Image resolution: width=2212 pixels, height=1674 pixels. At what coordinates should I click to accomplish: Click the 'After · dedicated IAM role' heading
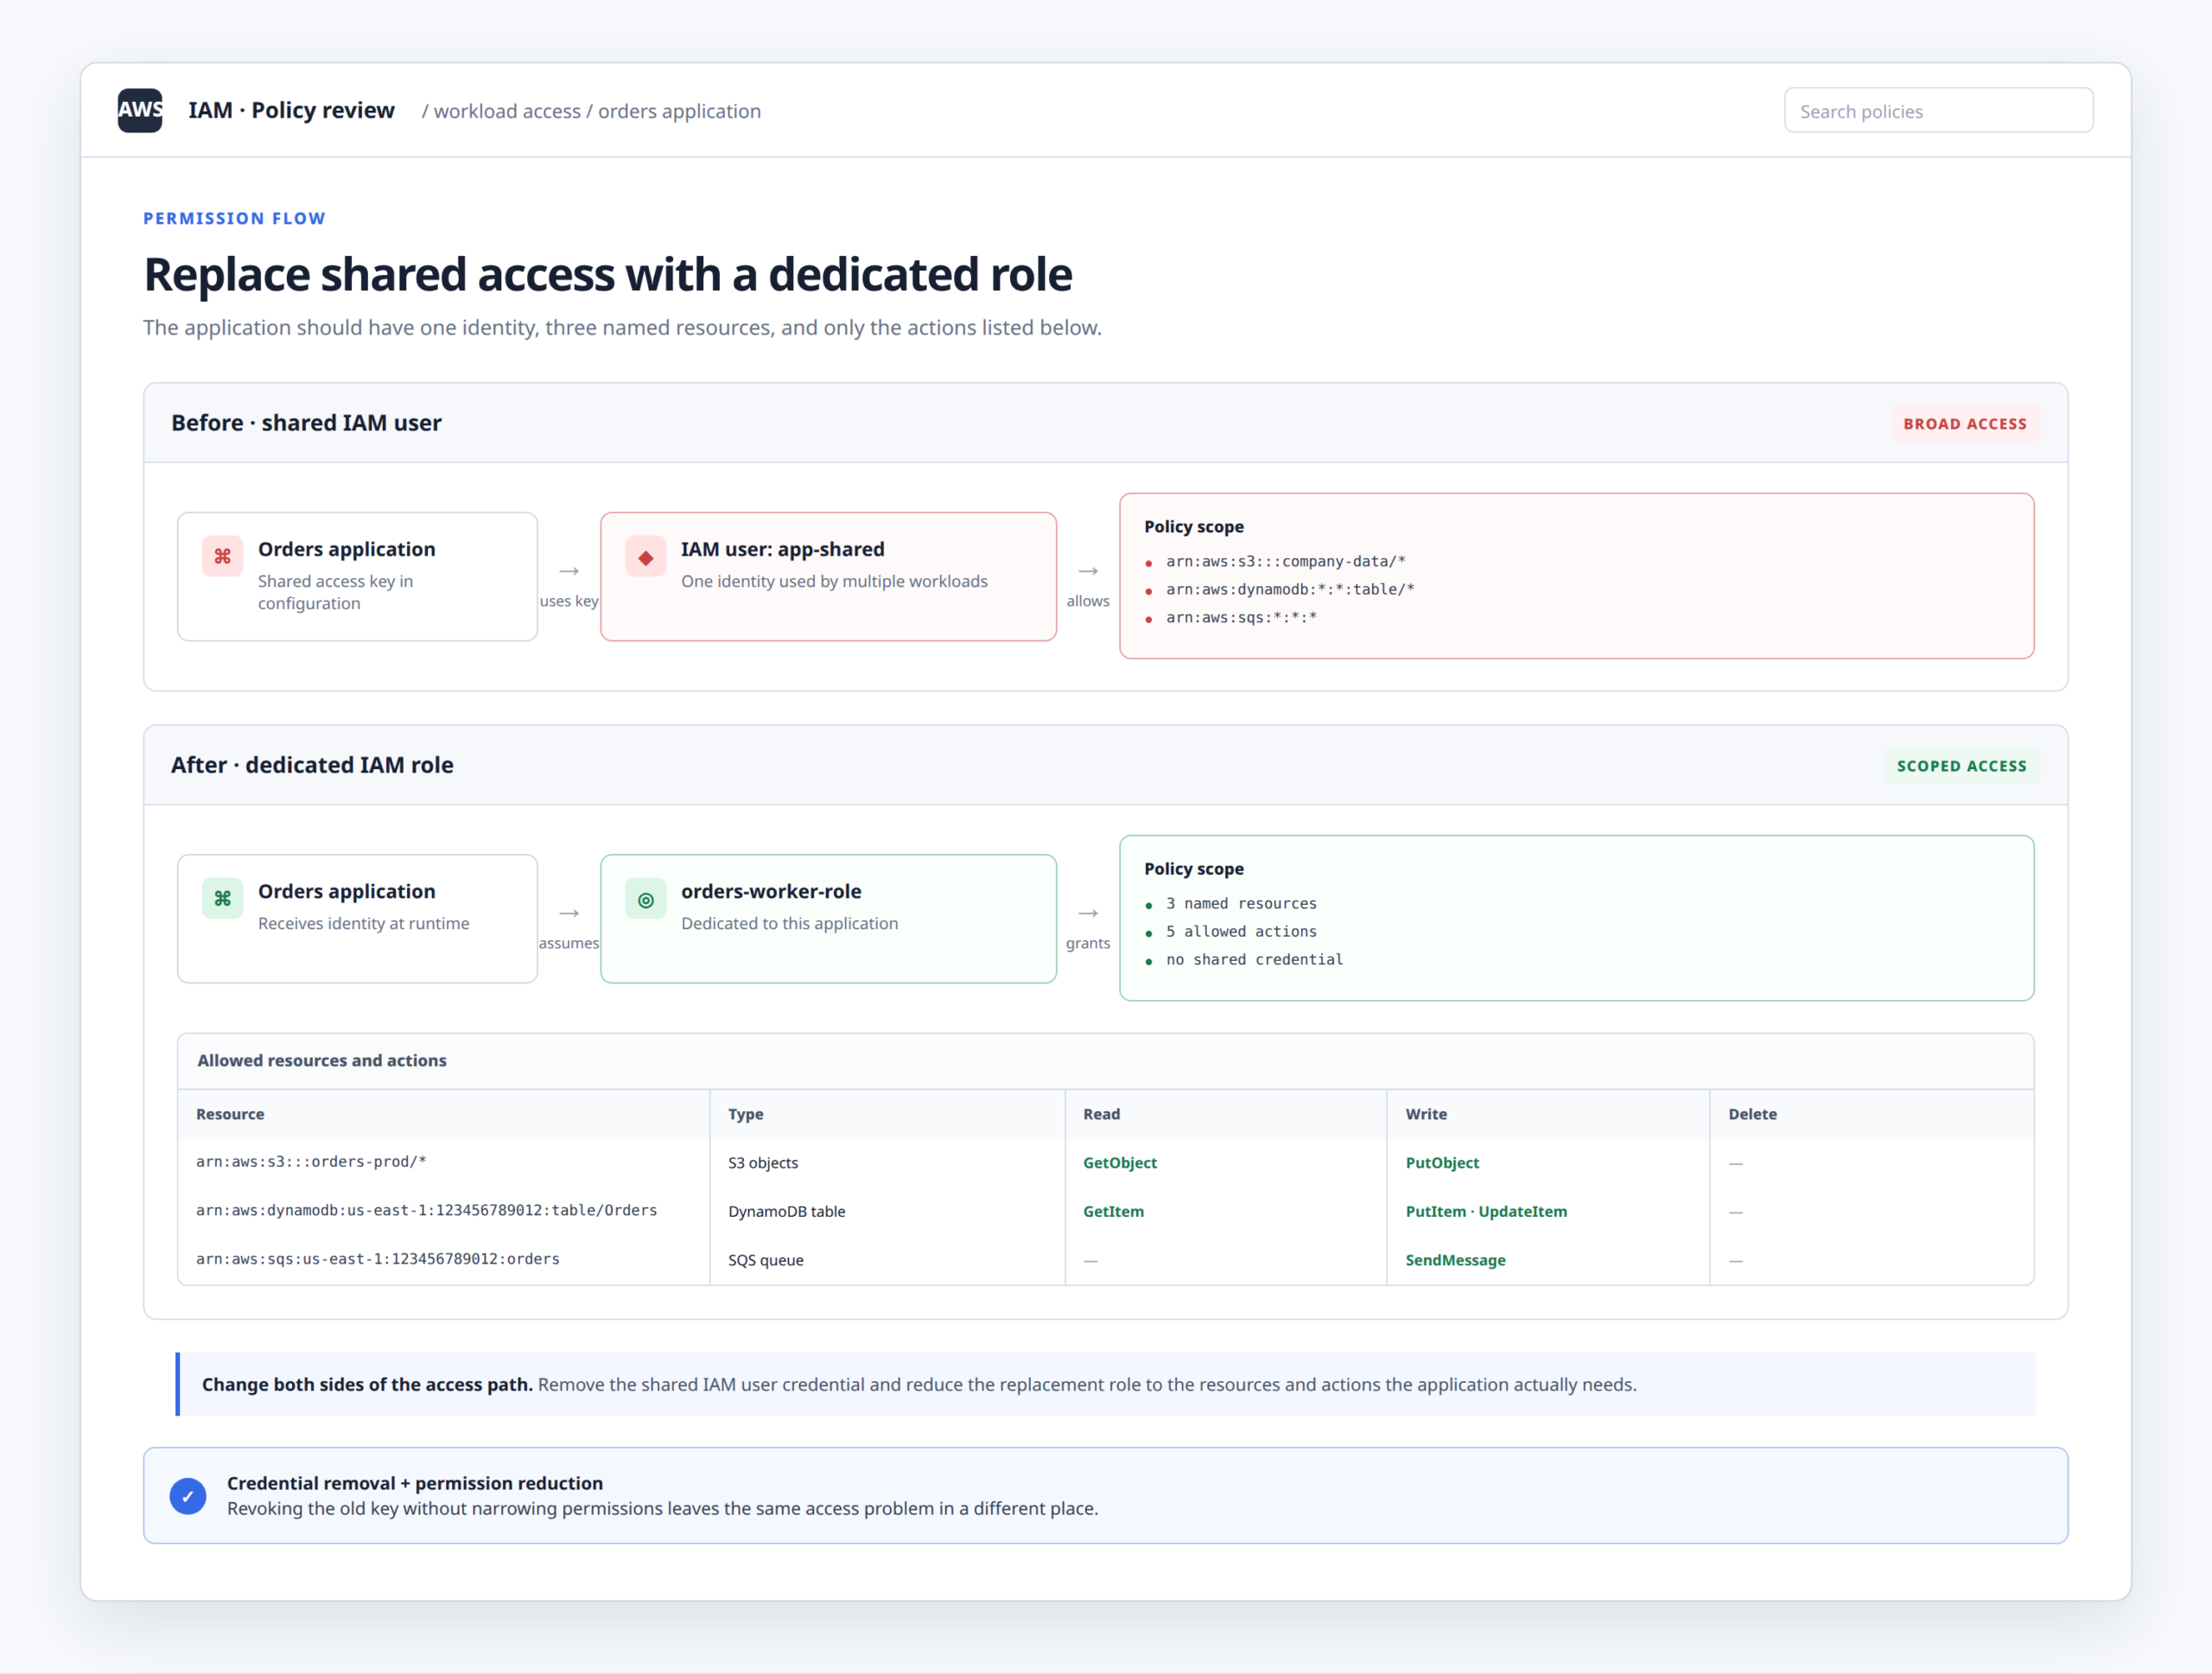[x=312, y=765]
